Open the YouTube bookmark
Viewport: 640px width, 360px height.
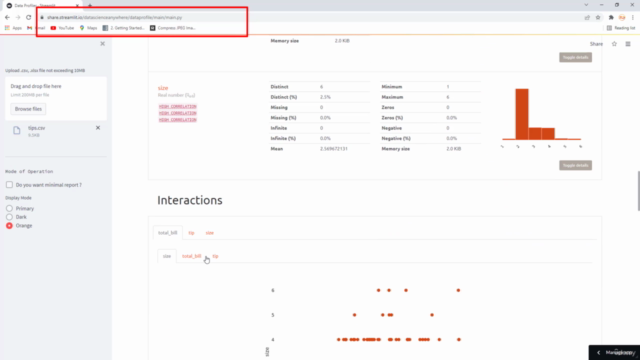[x=62, y=28]
